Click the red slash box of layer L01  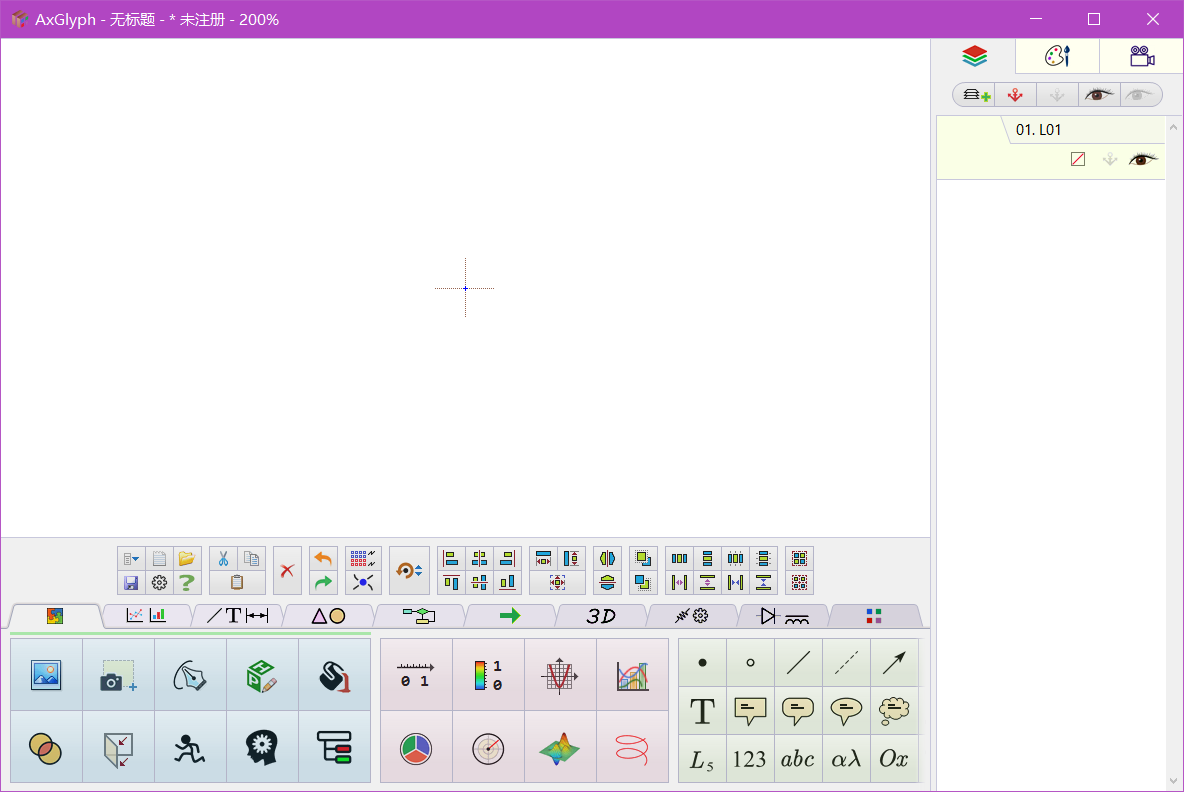pyautogui.click(x=1078, y=159)
